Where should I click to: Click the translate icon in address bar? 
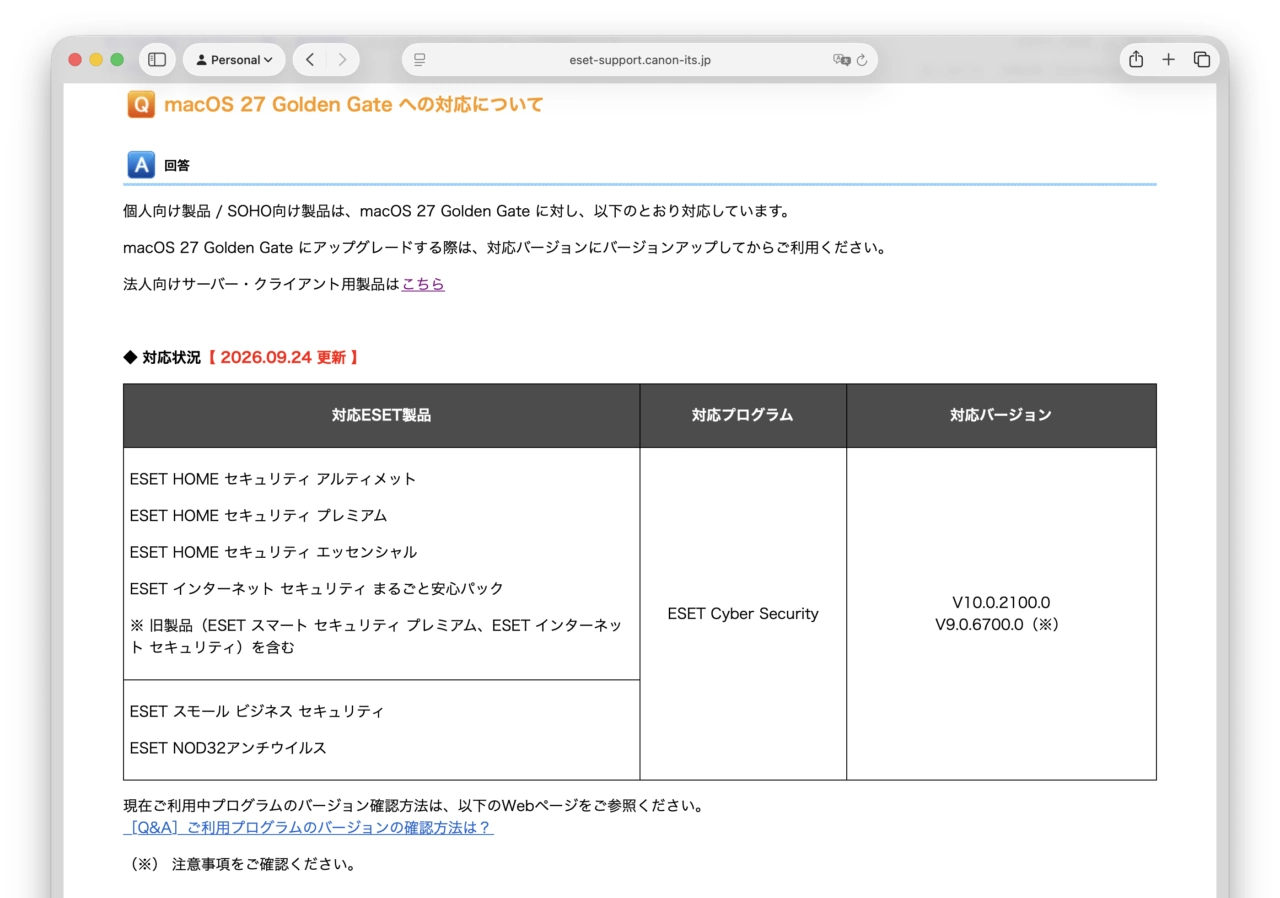click(x=842, y=60)
